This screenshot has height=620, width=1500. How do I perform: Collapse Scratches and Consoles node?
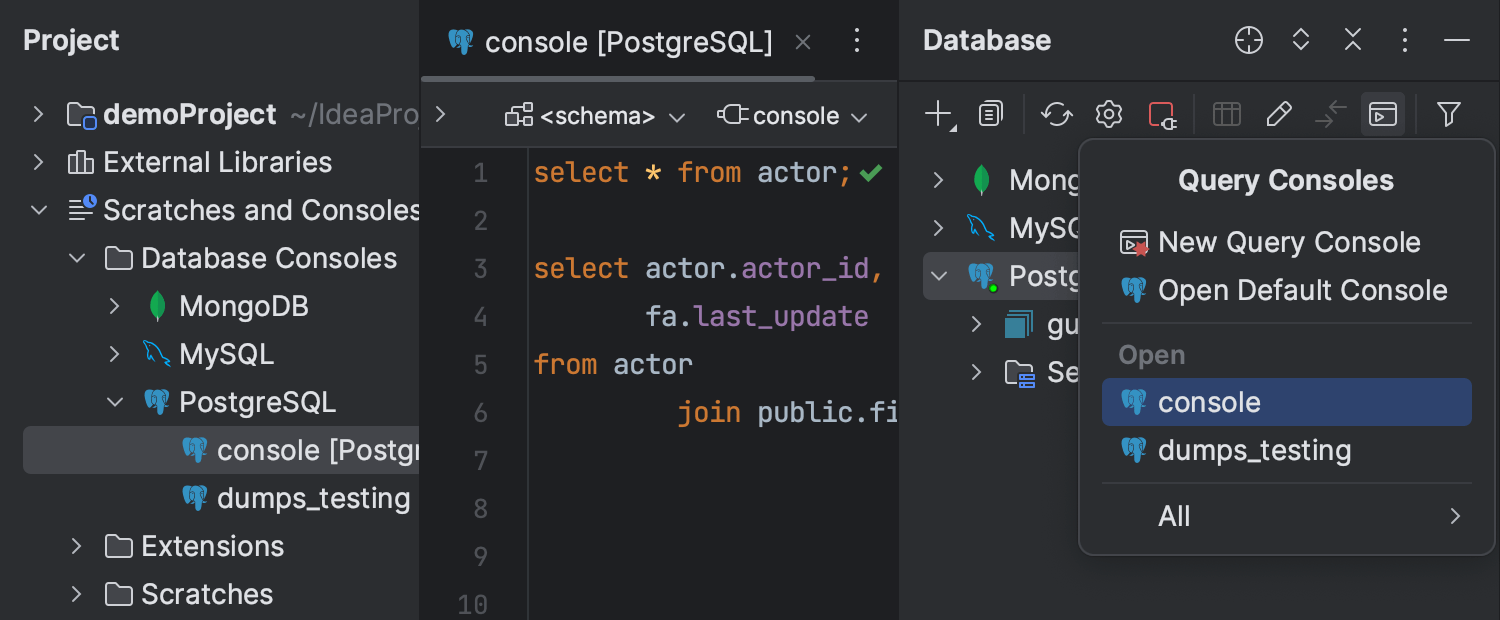(38, 210)
